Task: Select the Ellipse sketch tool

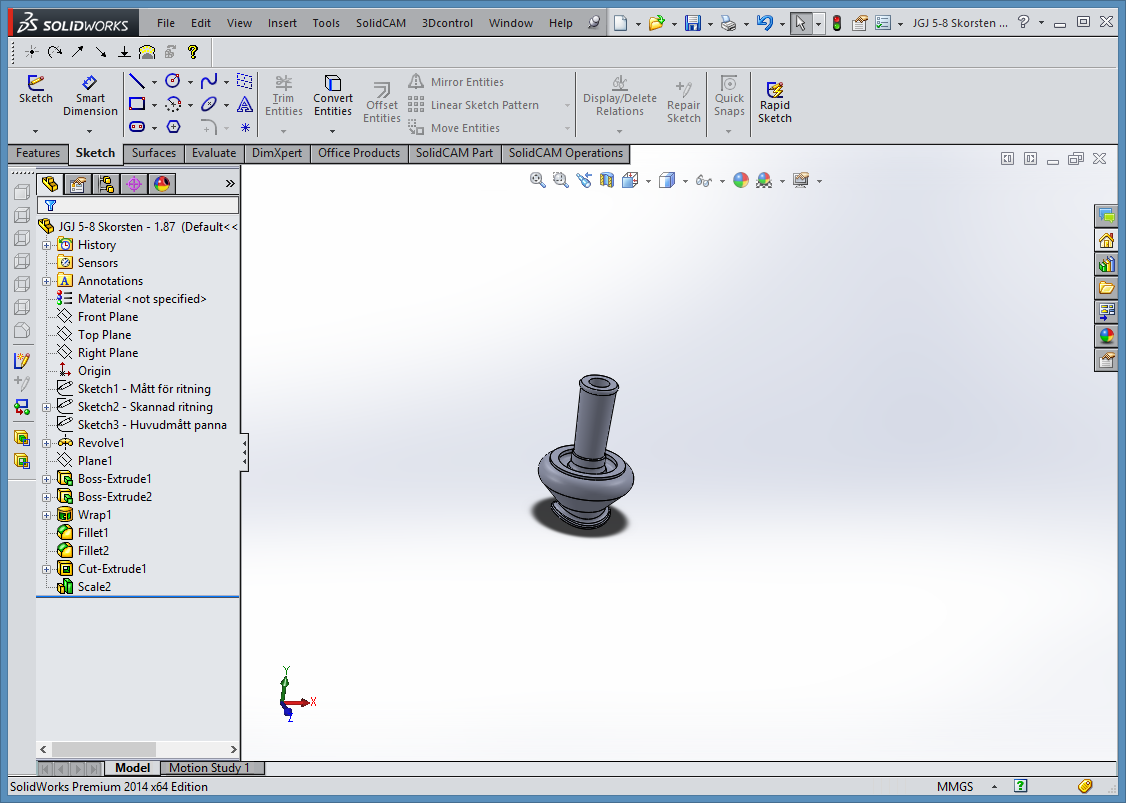Action: [209, 104]
